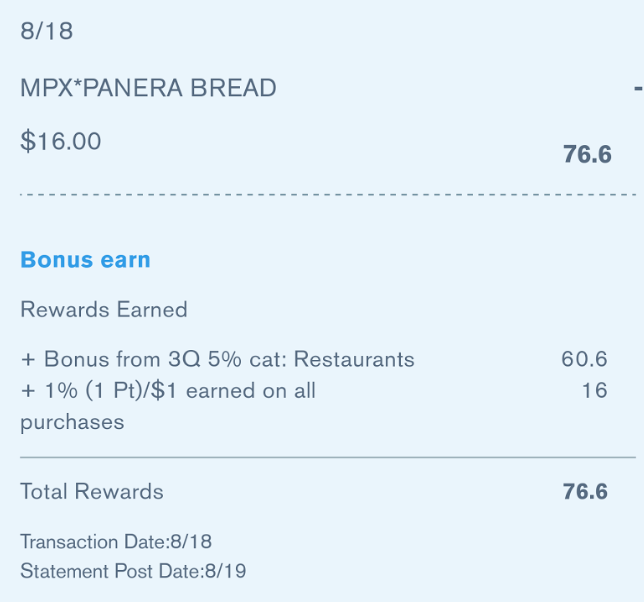Click the Rewards Earned label
Screen dimensions: 644x602
click(x=104, y=309)
